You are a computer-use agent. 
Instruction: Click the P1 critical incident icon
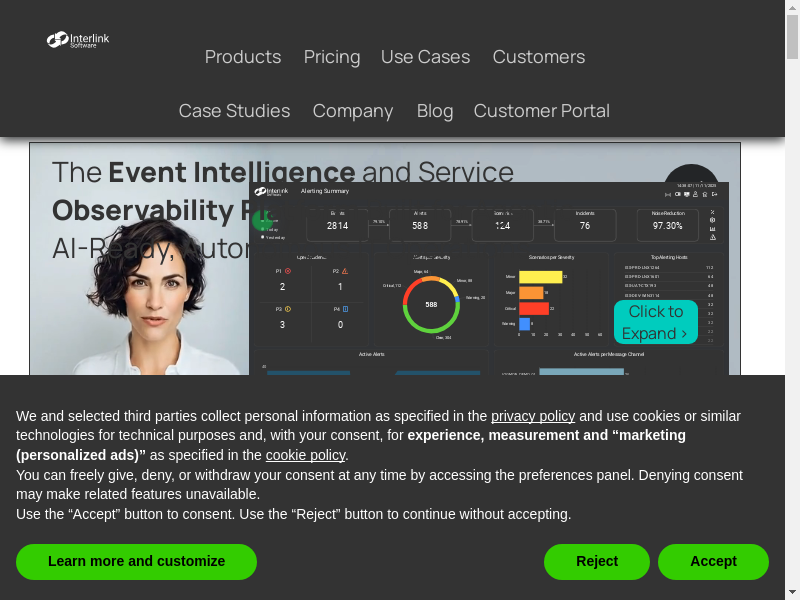click(x=288, y=270)
